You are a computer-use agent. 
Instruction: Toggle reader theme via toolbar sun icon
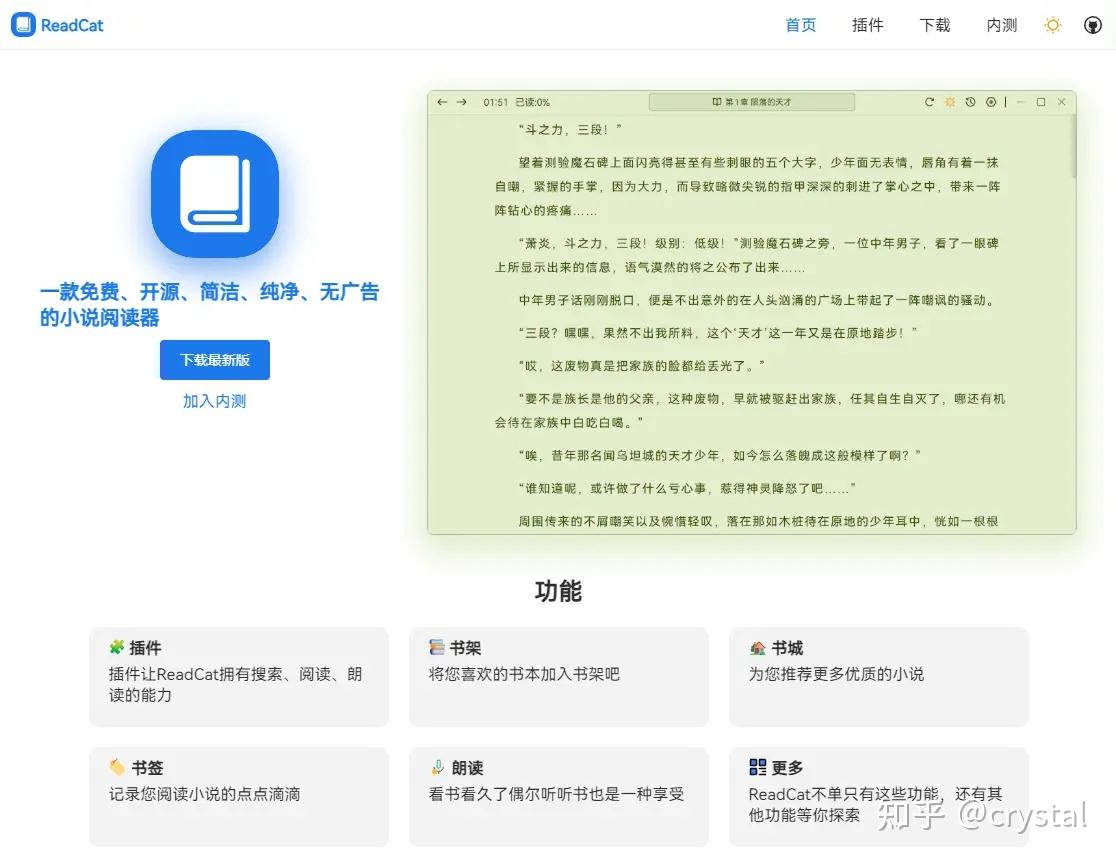pos(950,101)
